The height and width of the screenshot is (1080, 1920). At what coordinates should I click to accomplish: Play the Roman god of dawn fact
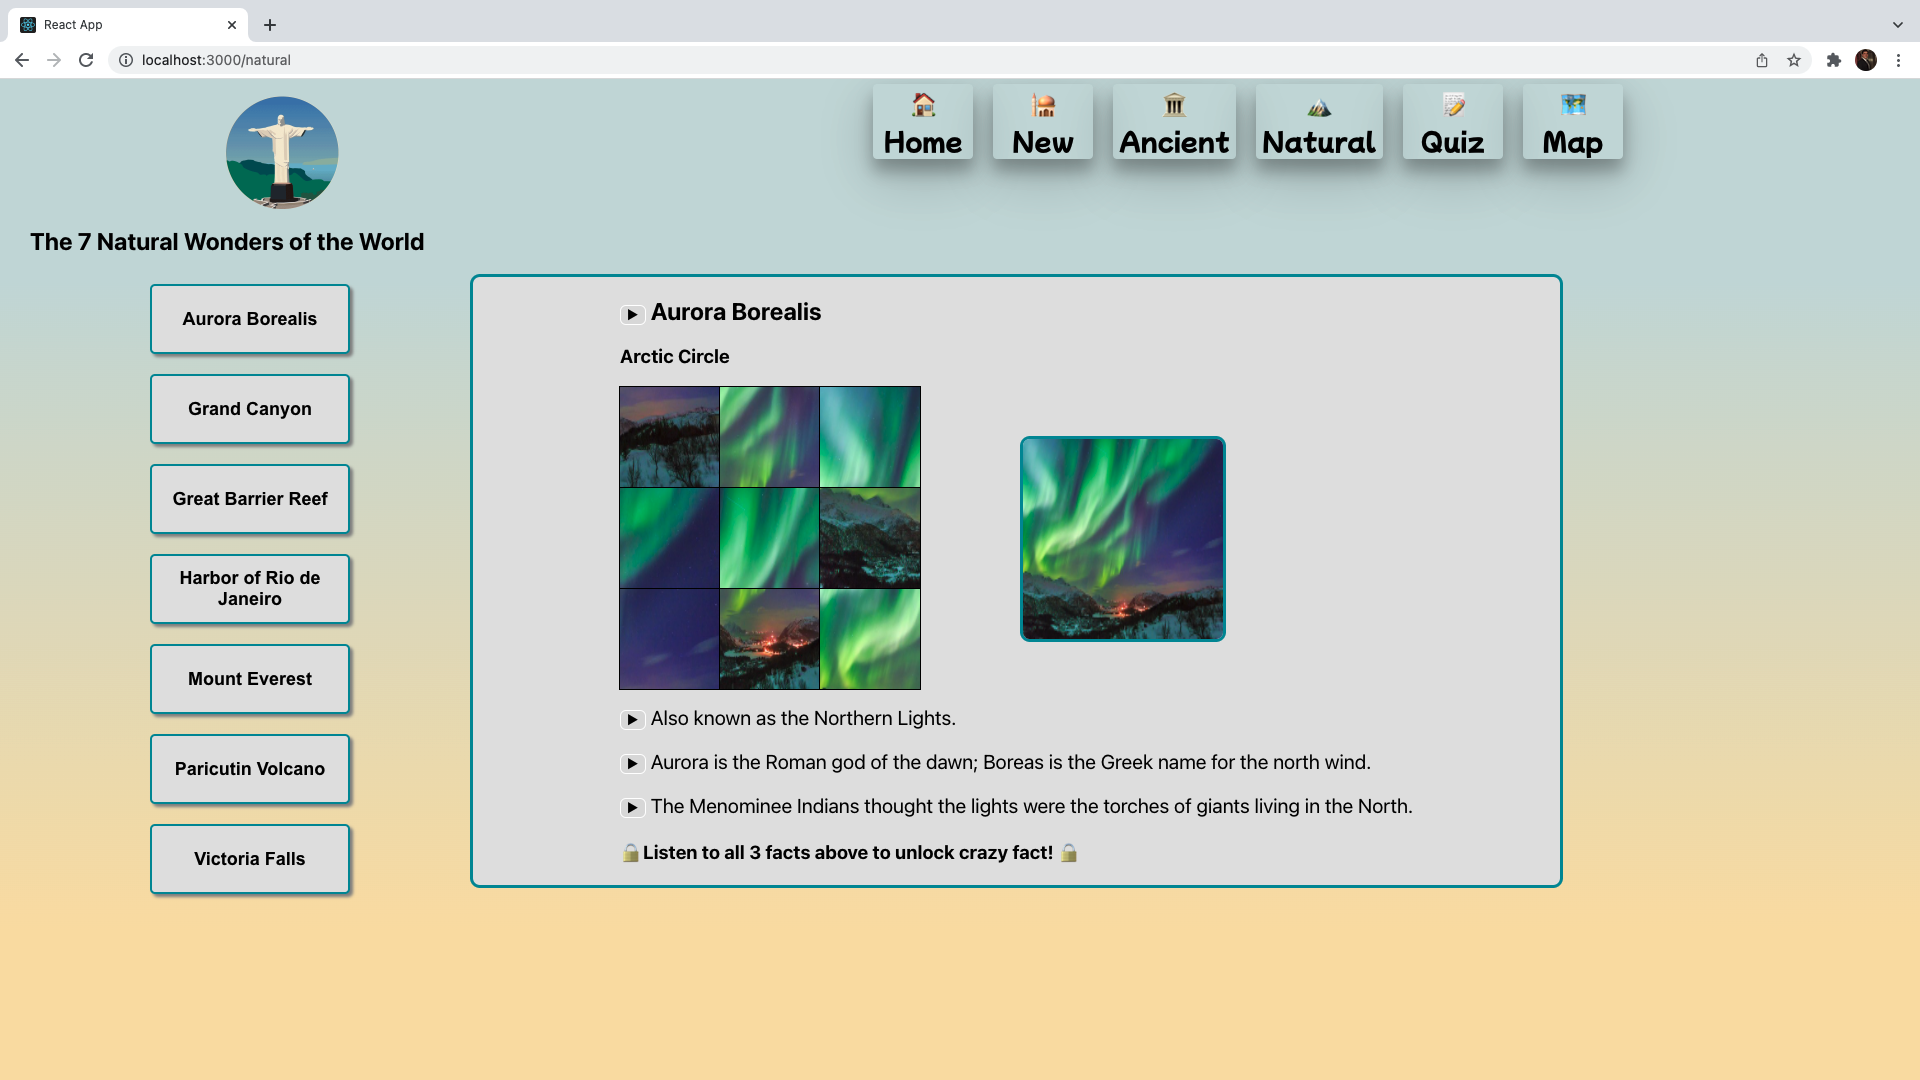[x=632, y=764]
